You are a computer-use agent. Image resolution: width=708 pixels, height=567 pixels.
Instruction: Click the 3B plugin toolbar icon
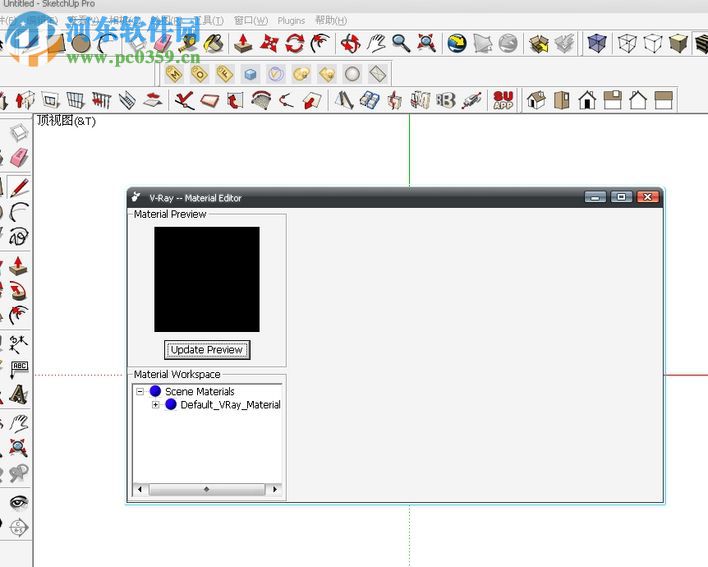click(445, 100)
